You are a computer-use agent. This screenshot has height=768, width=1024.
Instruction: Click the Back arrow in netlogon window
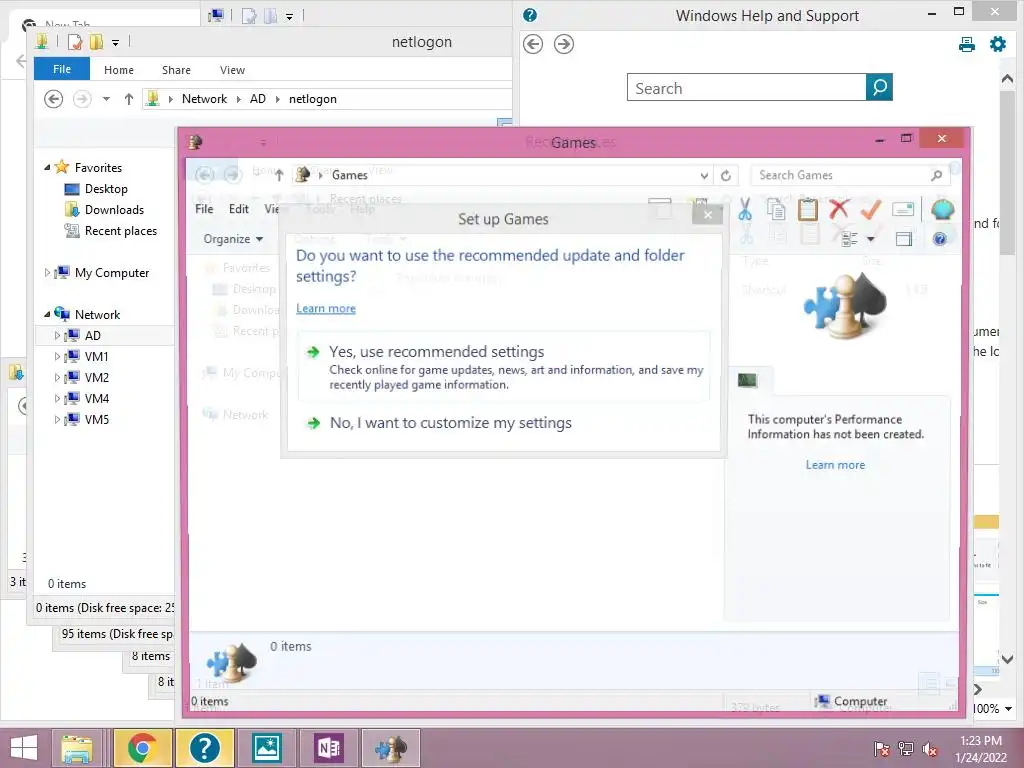coord(54,99)
